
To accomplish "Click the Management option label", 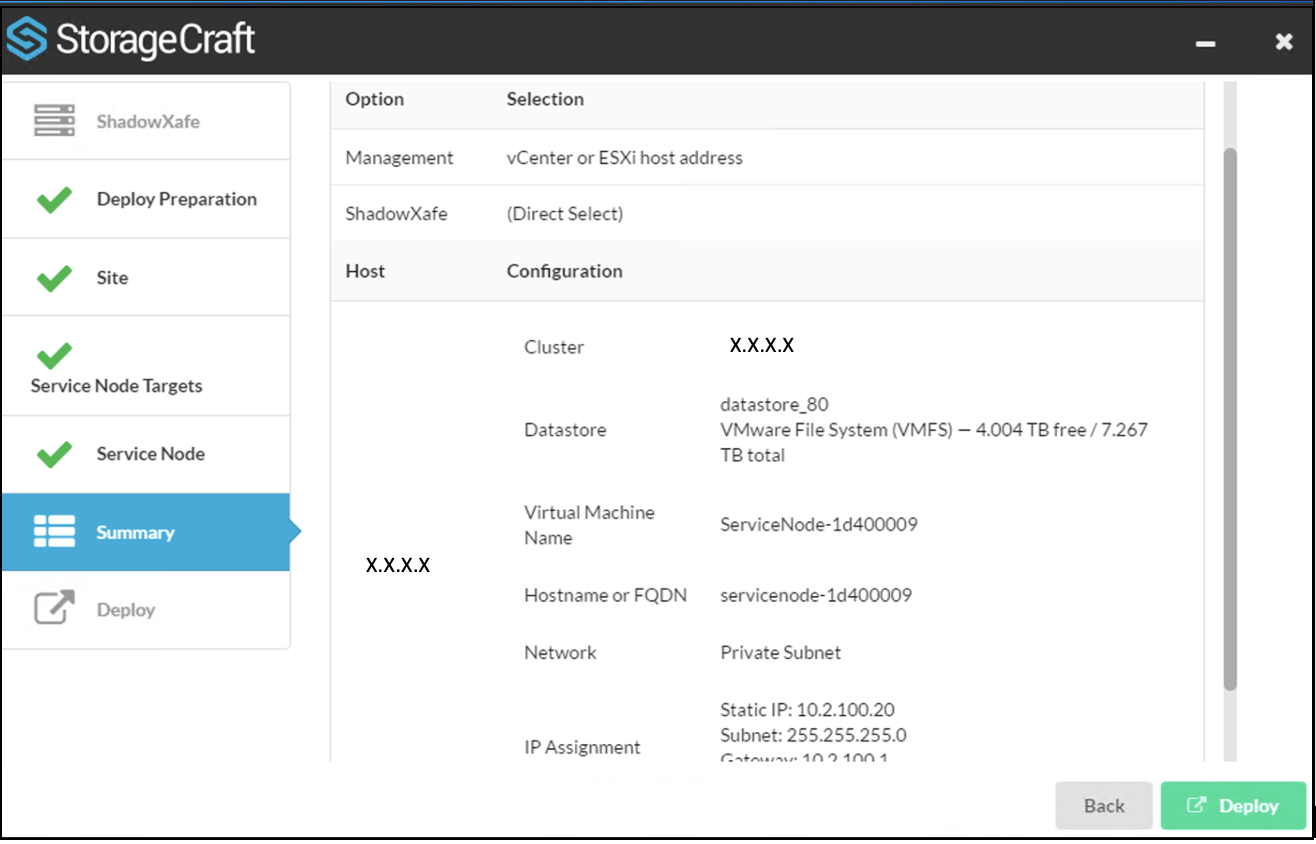I will coord(399,158).
